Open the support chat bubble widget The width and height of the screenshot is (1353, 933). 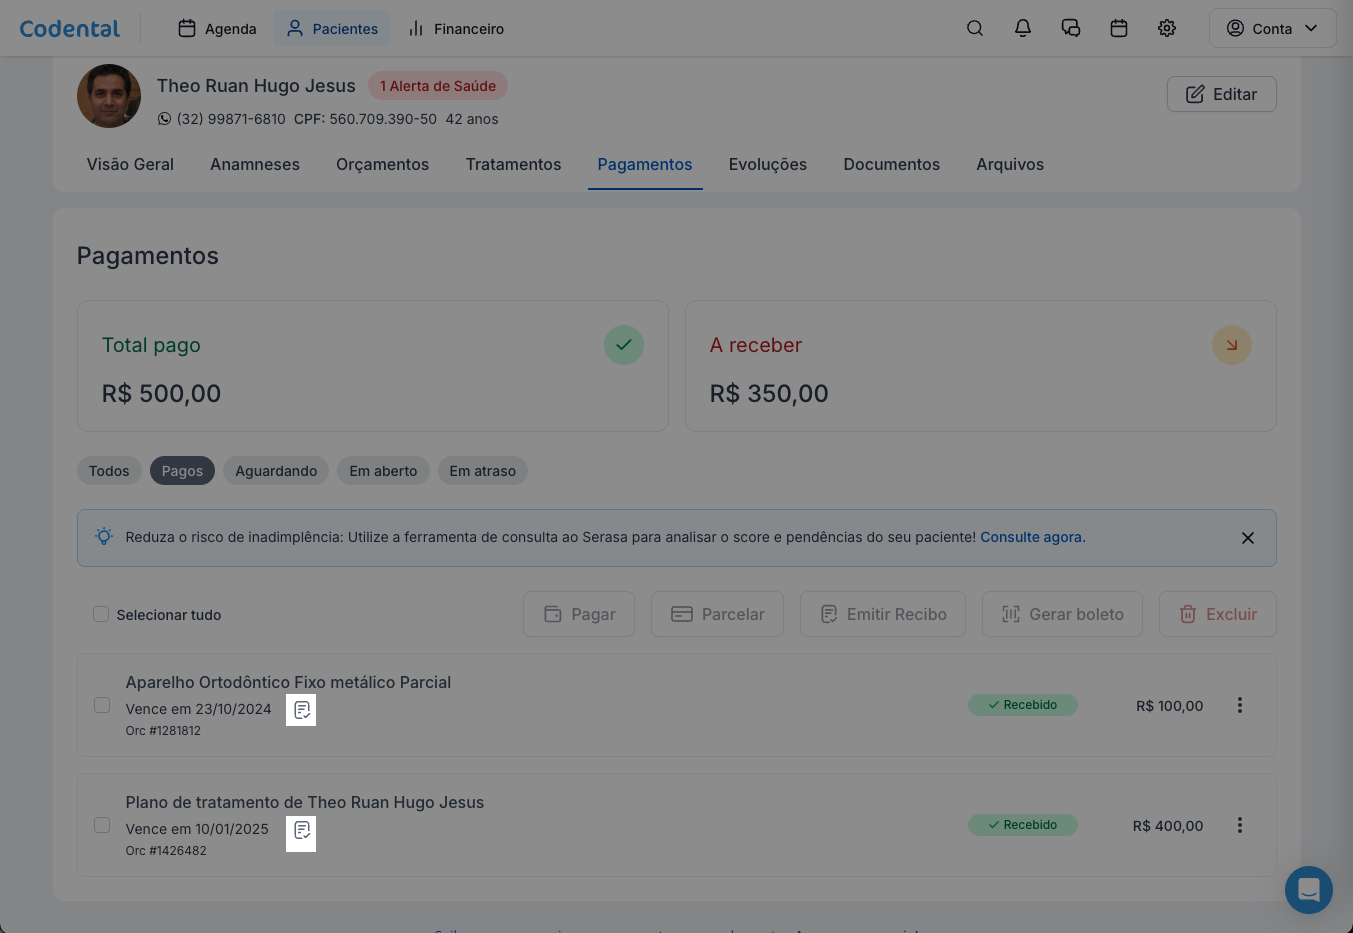pyautogui.click(x=1308, y=889)
